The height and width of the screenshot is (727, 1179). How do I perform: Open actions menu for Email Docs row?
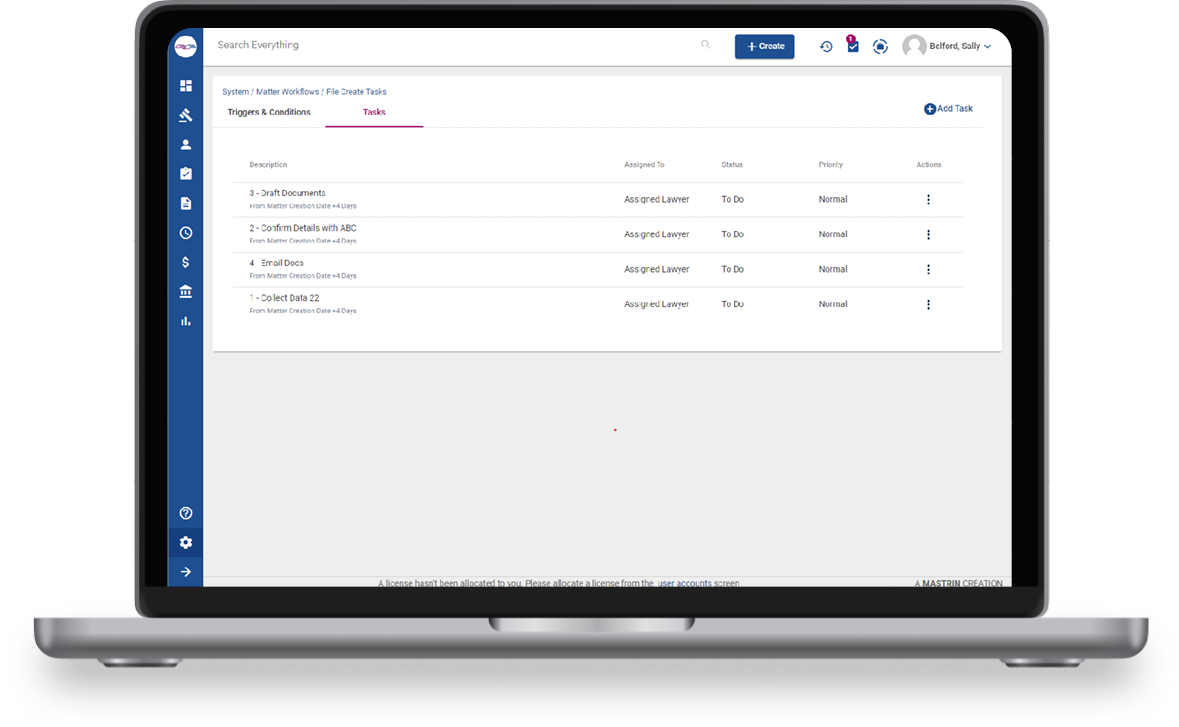[928, 269]
